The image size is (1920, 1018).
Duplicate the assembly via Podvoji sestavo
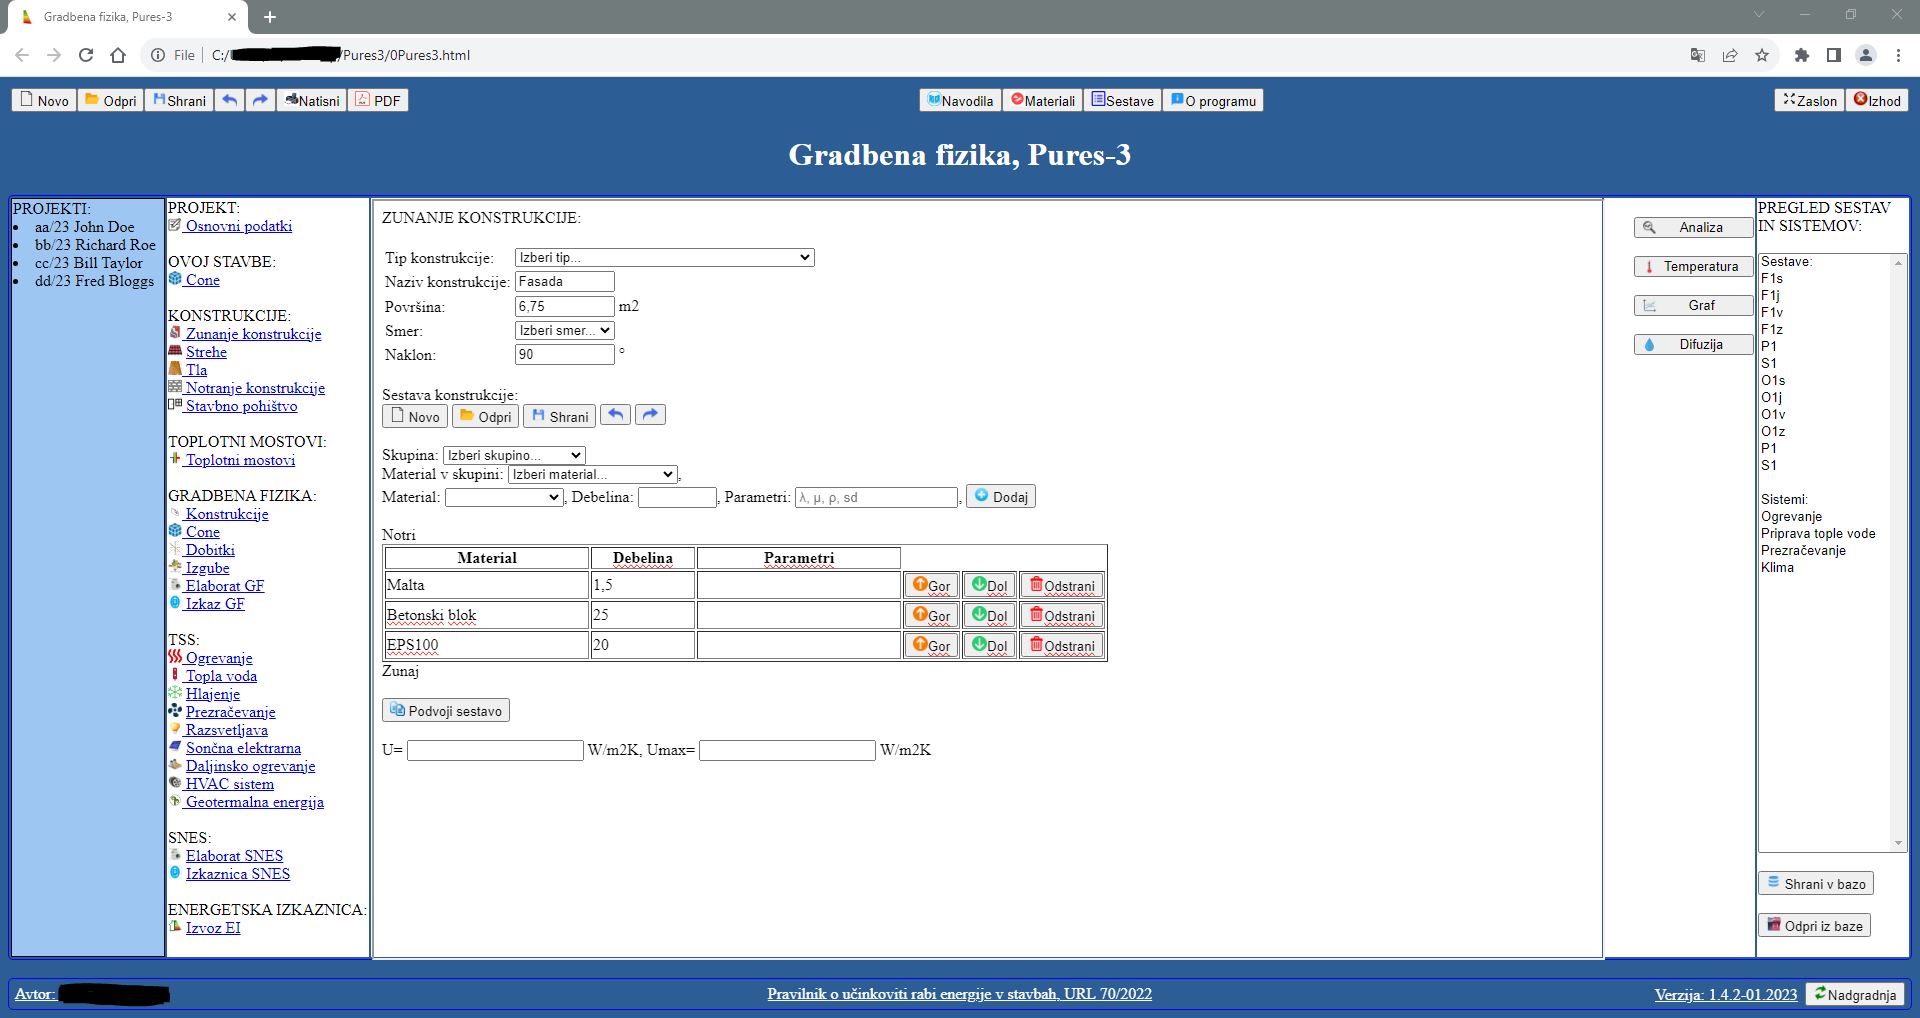[445, 710]
